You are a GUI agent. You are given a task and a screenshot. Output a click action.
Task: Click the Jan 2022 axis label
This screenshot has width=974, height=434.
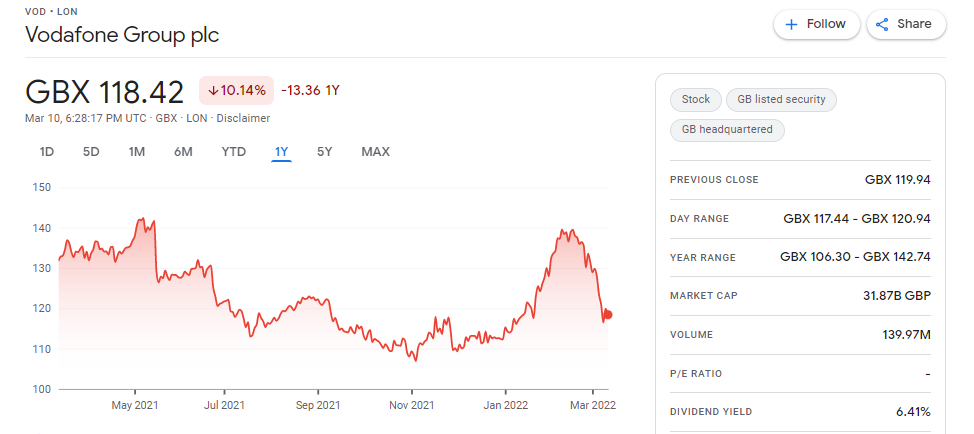[506, 405]
